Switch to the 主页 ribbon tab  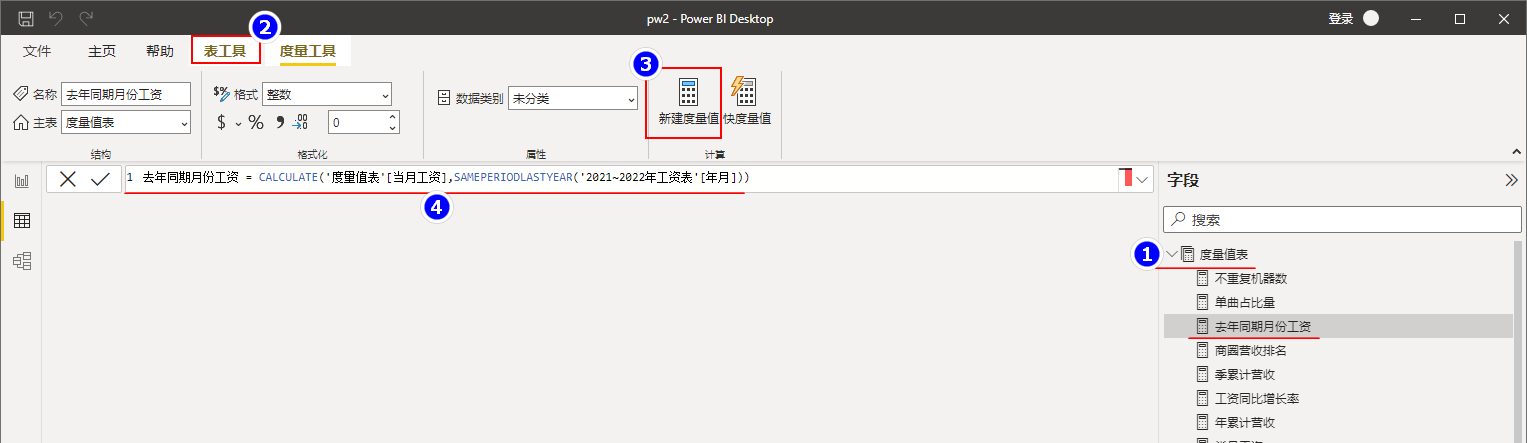[102, 51]
